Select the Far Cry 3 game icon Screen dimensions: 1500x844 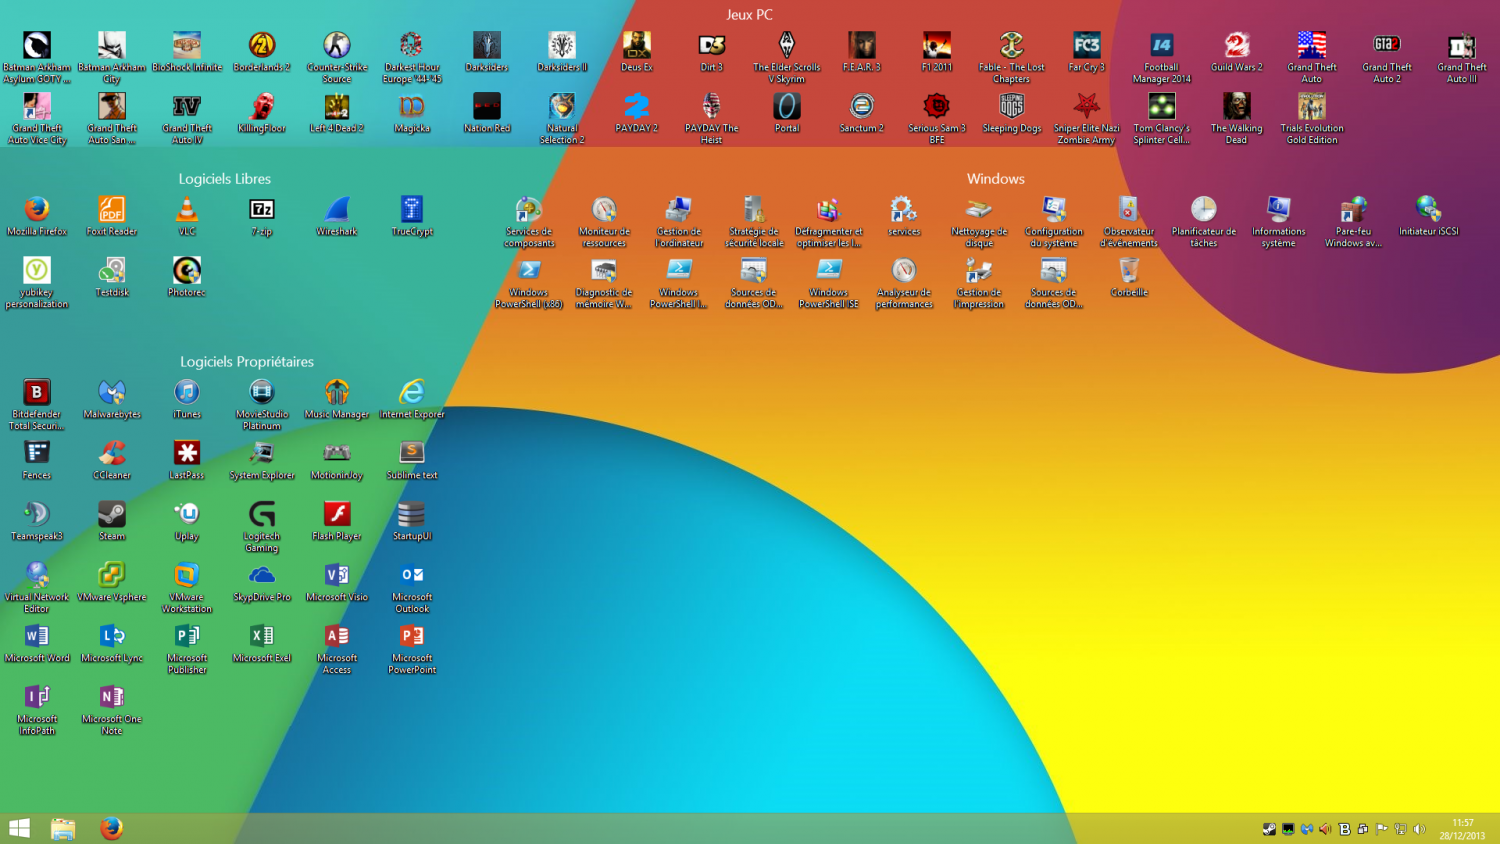[1087, 46]
